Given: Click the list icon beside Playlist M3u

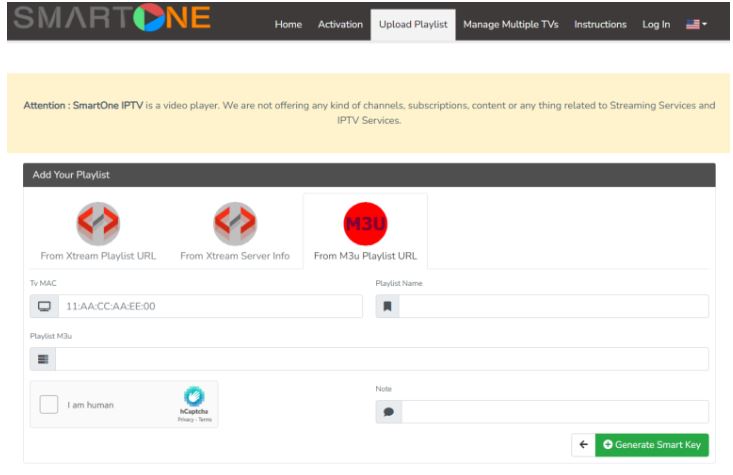Looking at the screenshot, I should [43, 359].
